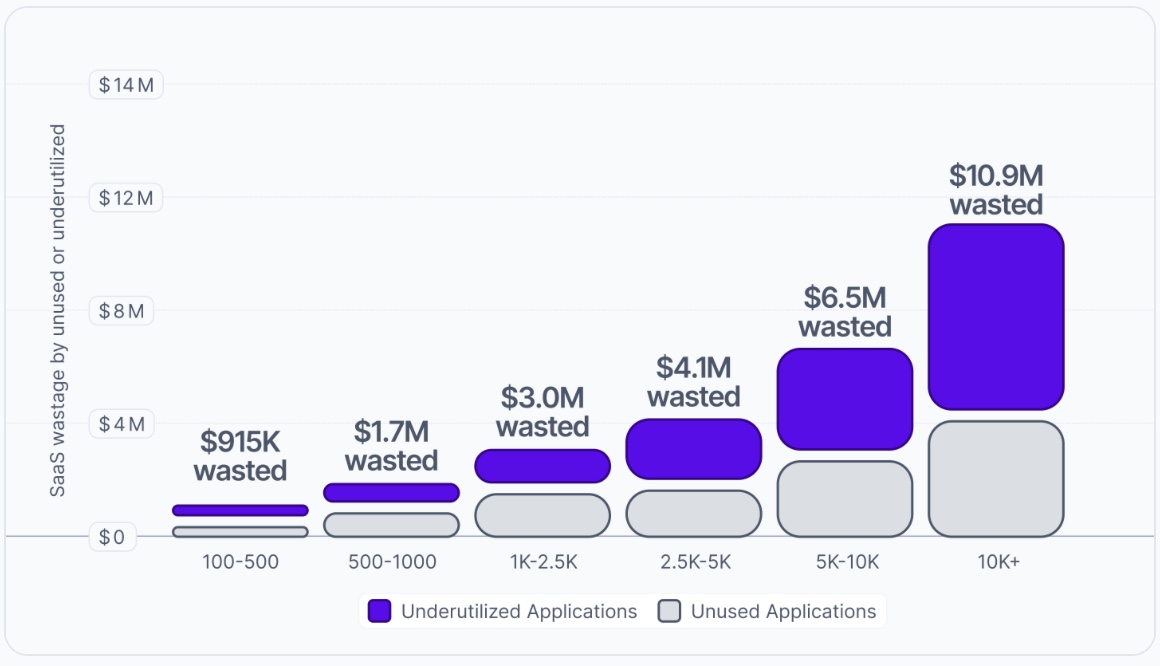Image resolution: width=1160 pixels, height=666 pixels.
Task: Click the $3.0M wasted label
Action: (543, 412)
